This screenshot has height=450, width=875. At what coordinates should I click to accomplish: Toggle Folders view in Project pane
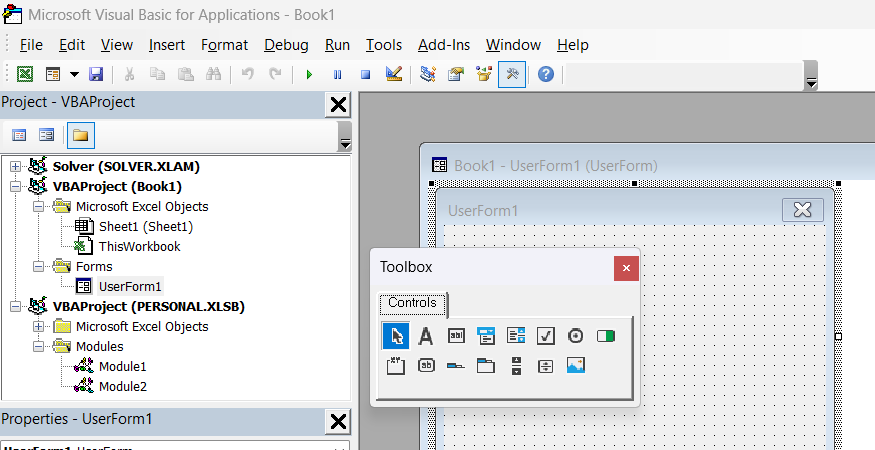(x=80, y=135)
